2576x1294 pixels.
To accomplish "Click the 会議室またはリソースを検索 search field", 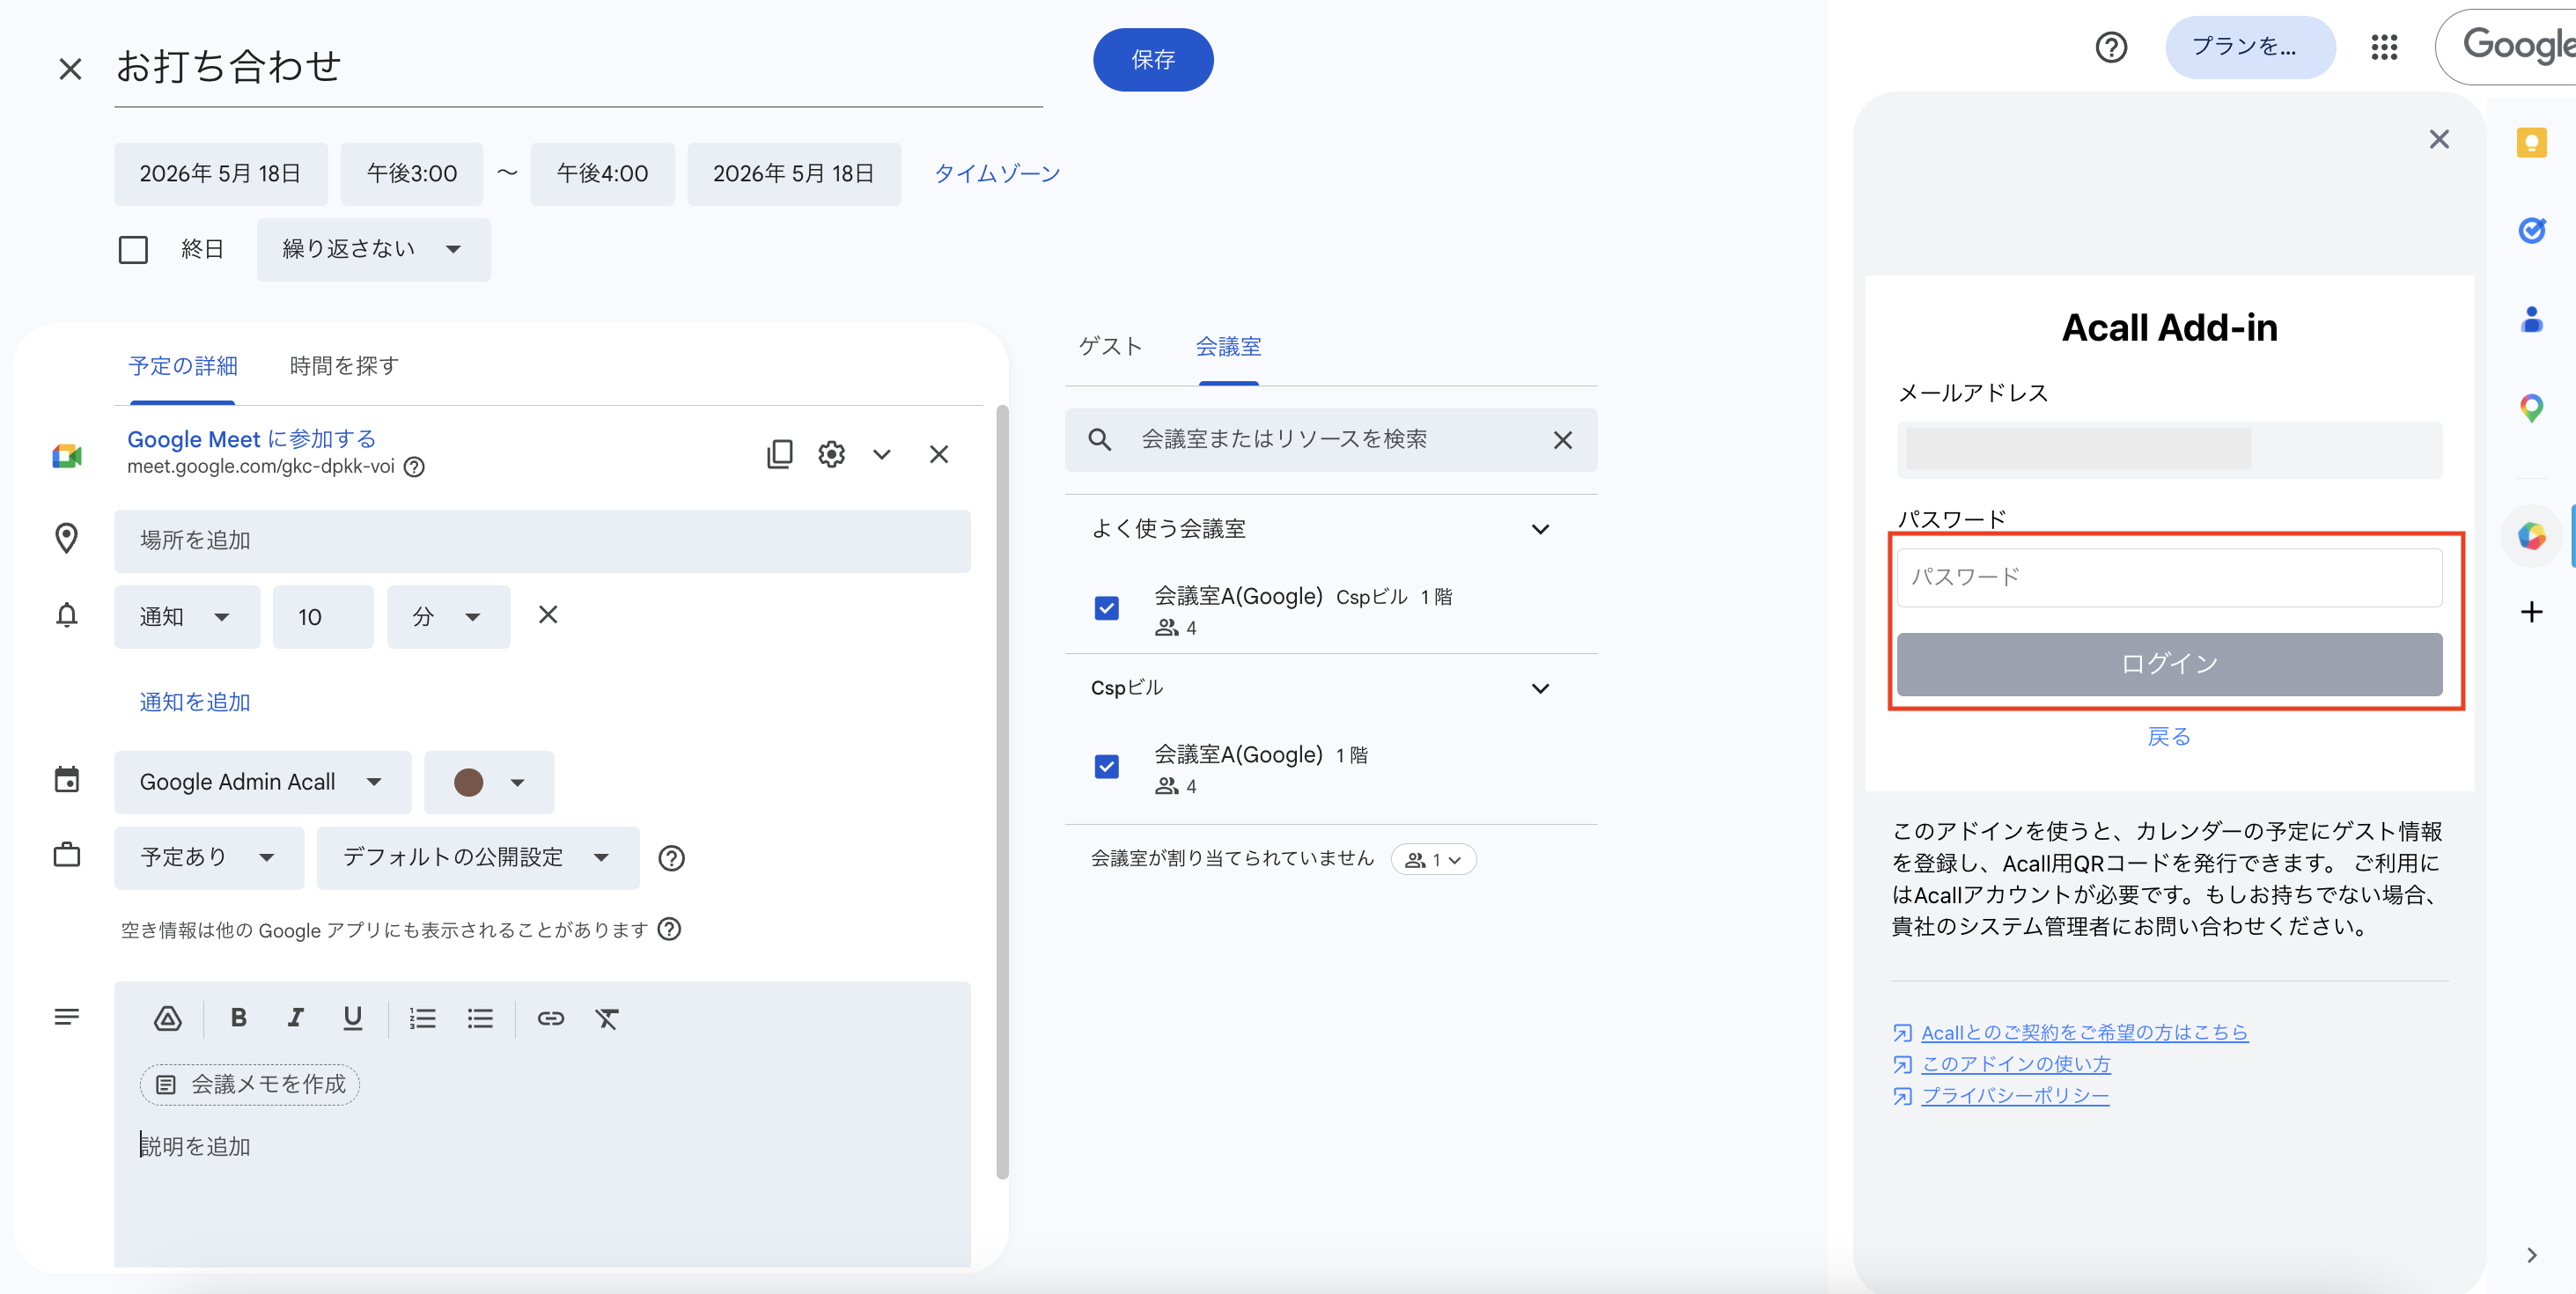I will 1330,440.
